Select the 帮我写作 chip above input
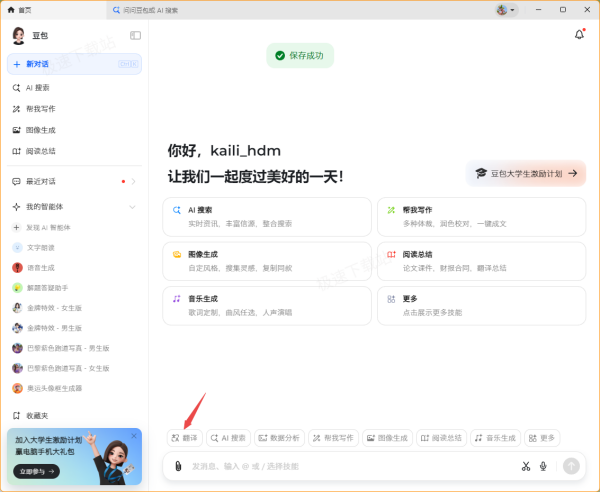600x492 pixels. click(x=333, y=438)
